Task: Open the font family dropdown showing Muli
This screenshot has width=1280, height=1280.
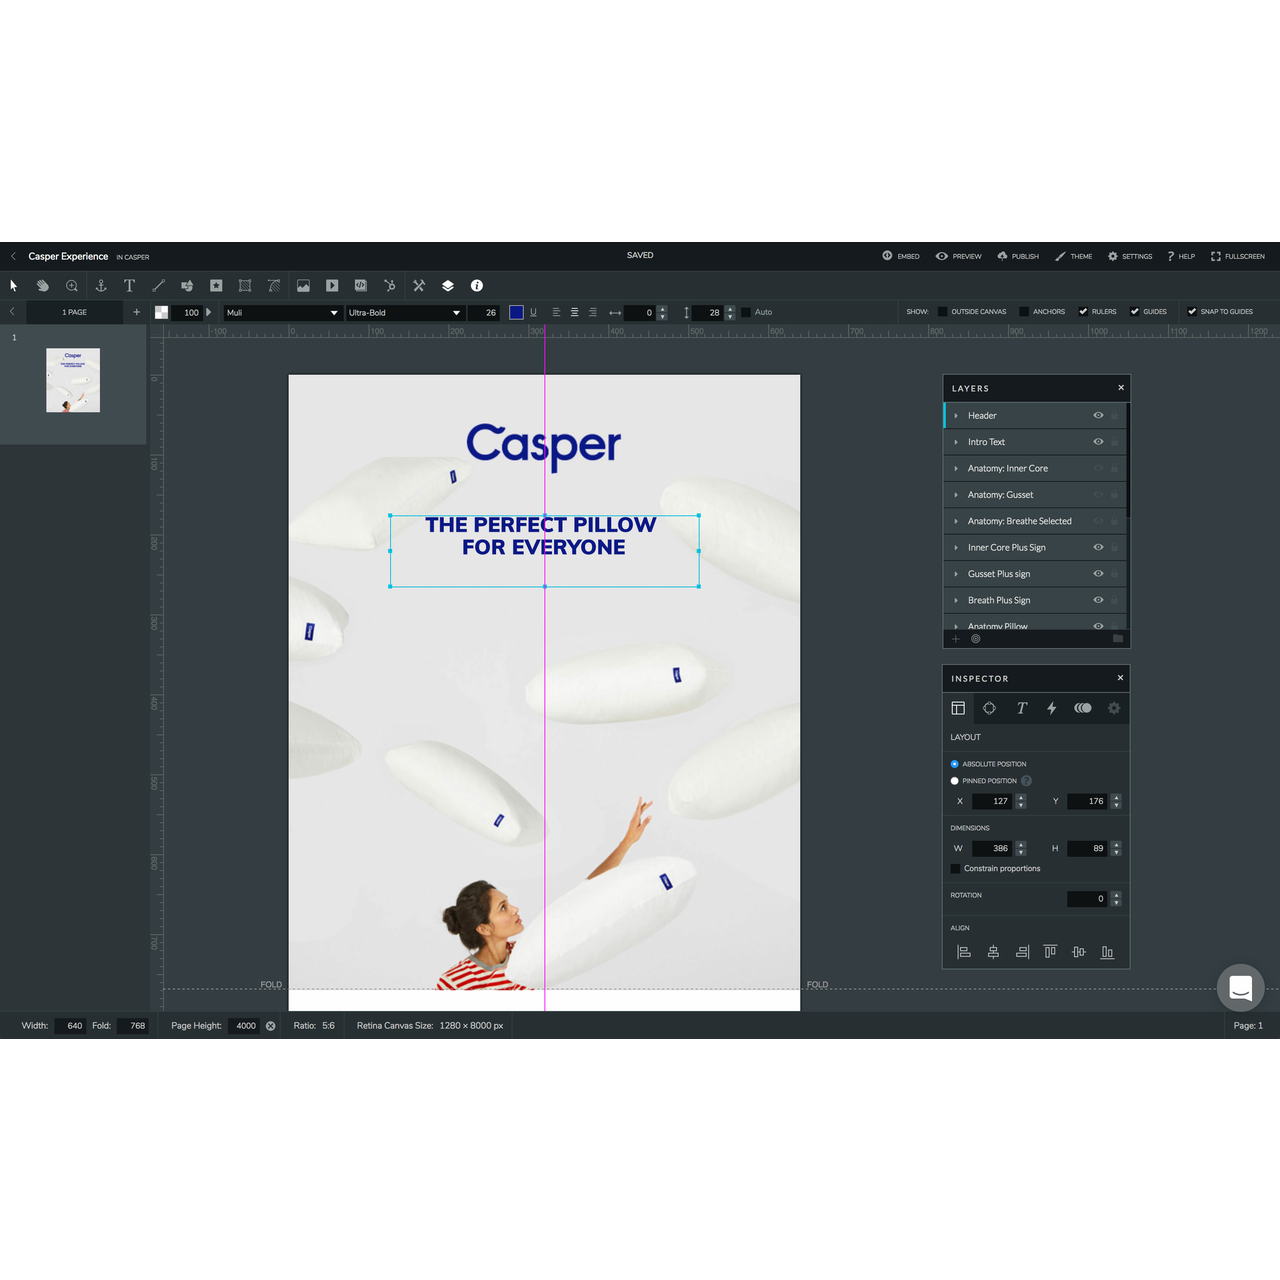Action: [x=281, y=312]
